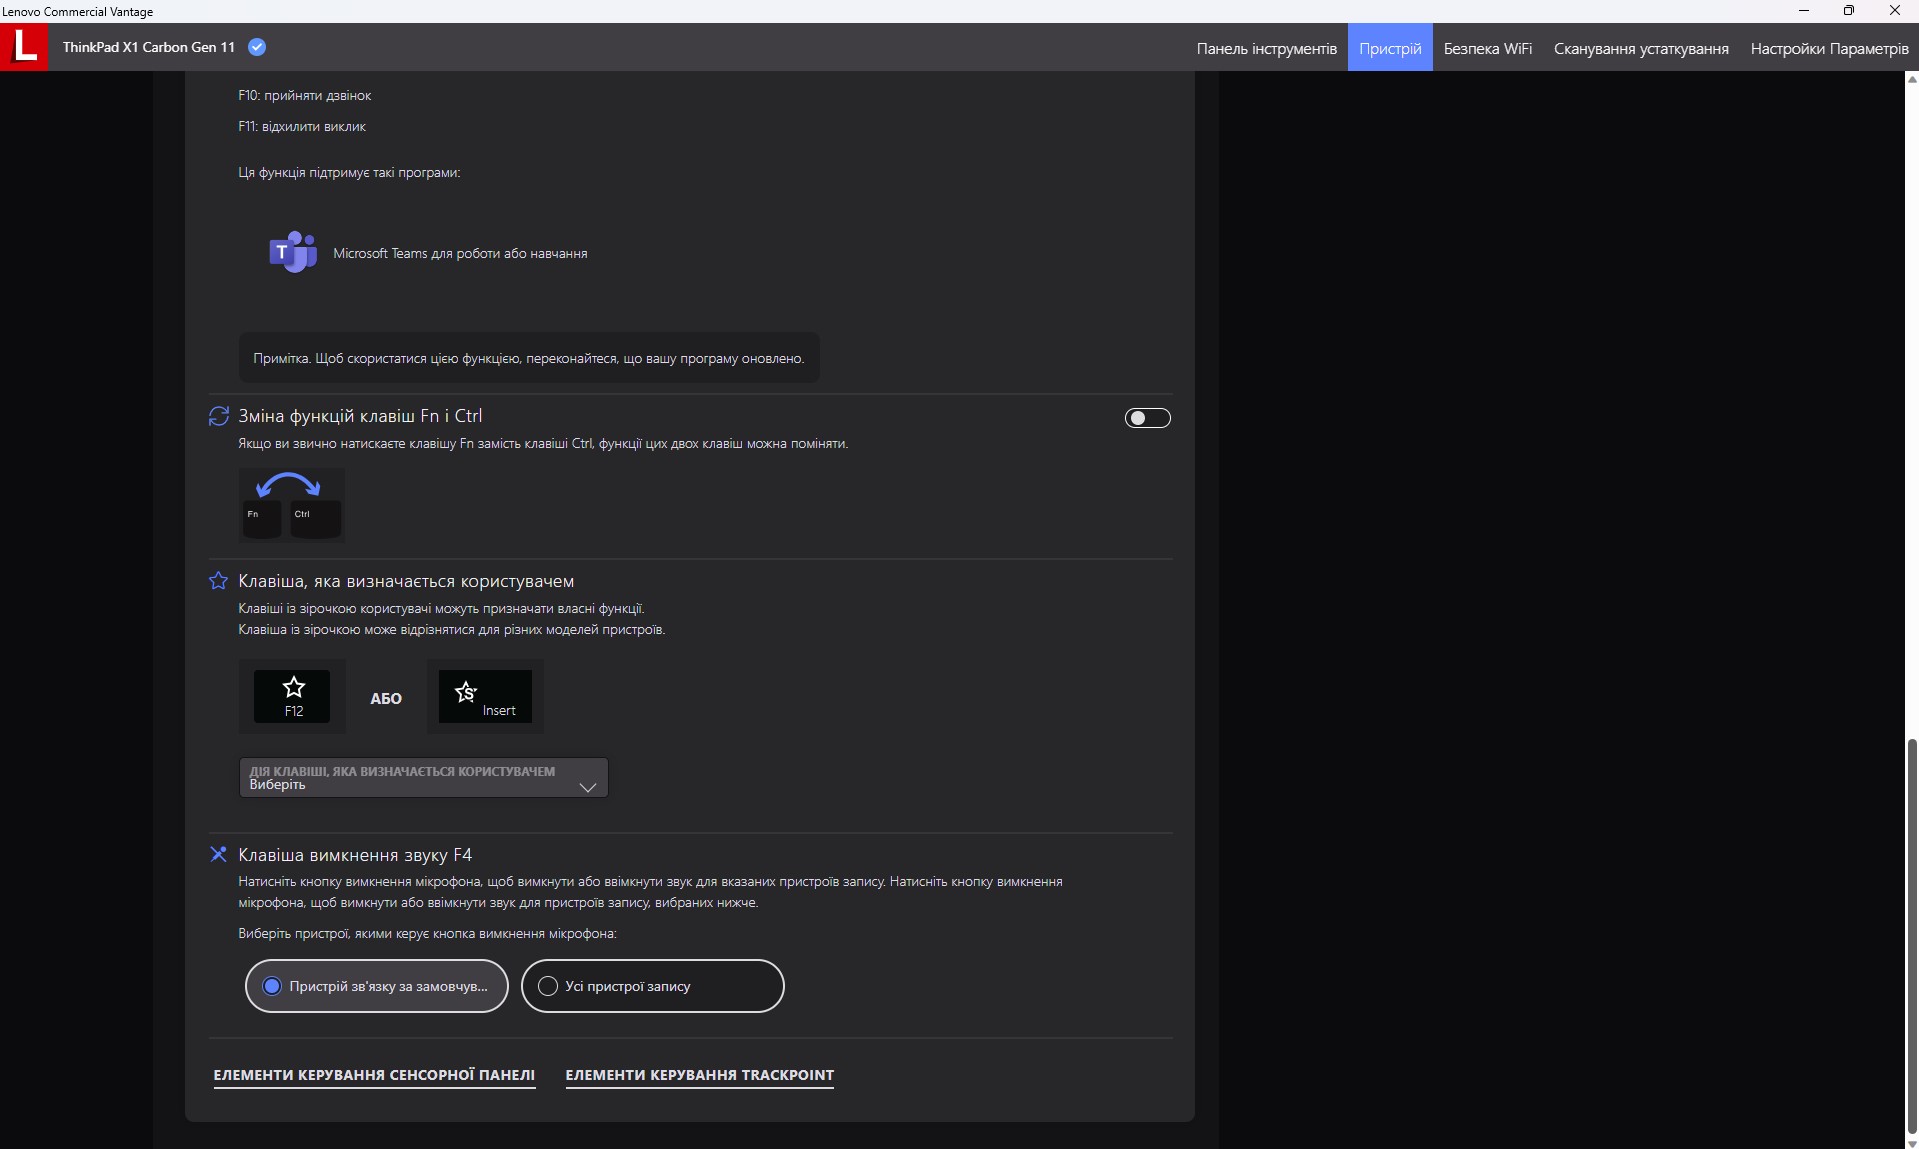Enable the Fn and Ctrl key swap toggle

(x=1147, y=418)
